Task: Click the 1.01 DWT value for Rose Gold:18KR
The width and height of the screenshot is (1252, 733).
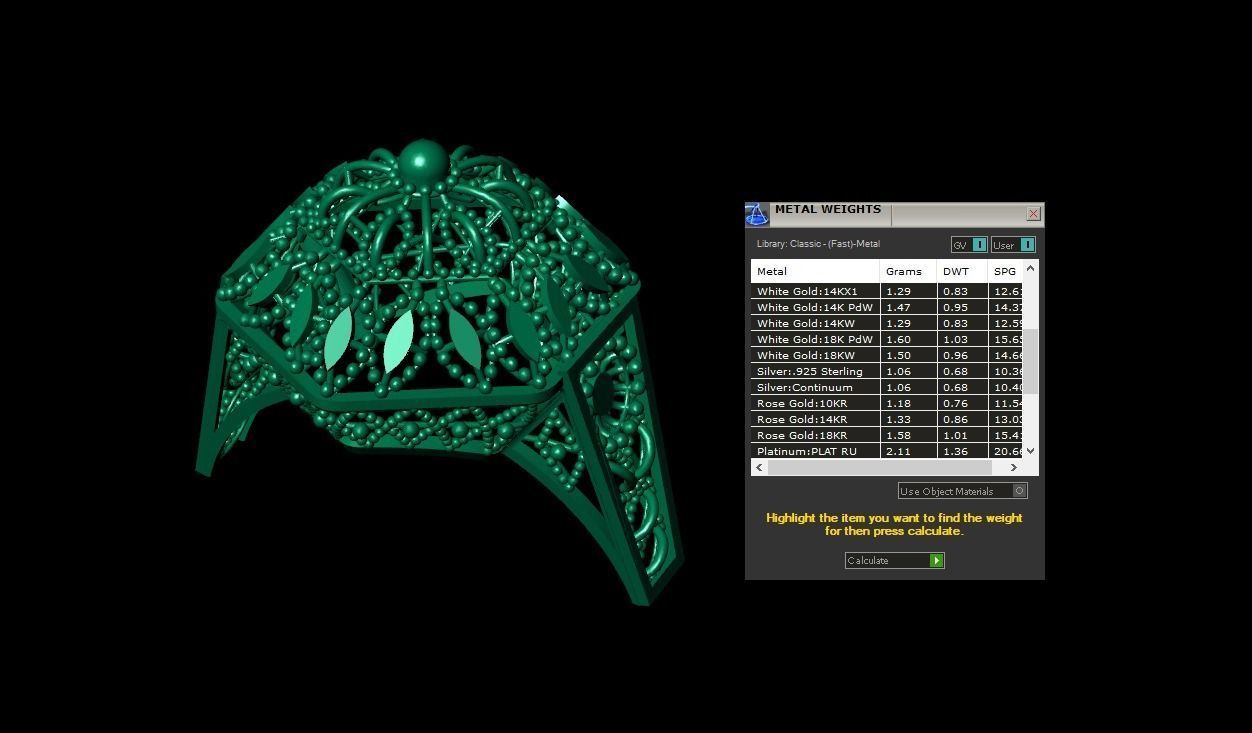Action: tap(955, 435)
